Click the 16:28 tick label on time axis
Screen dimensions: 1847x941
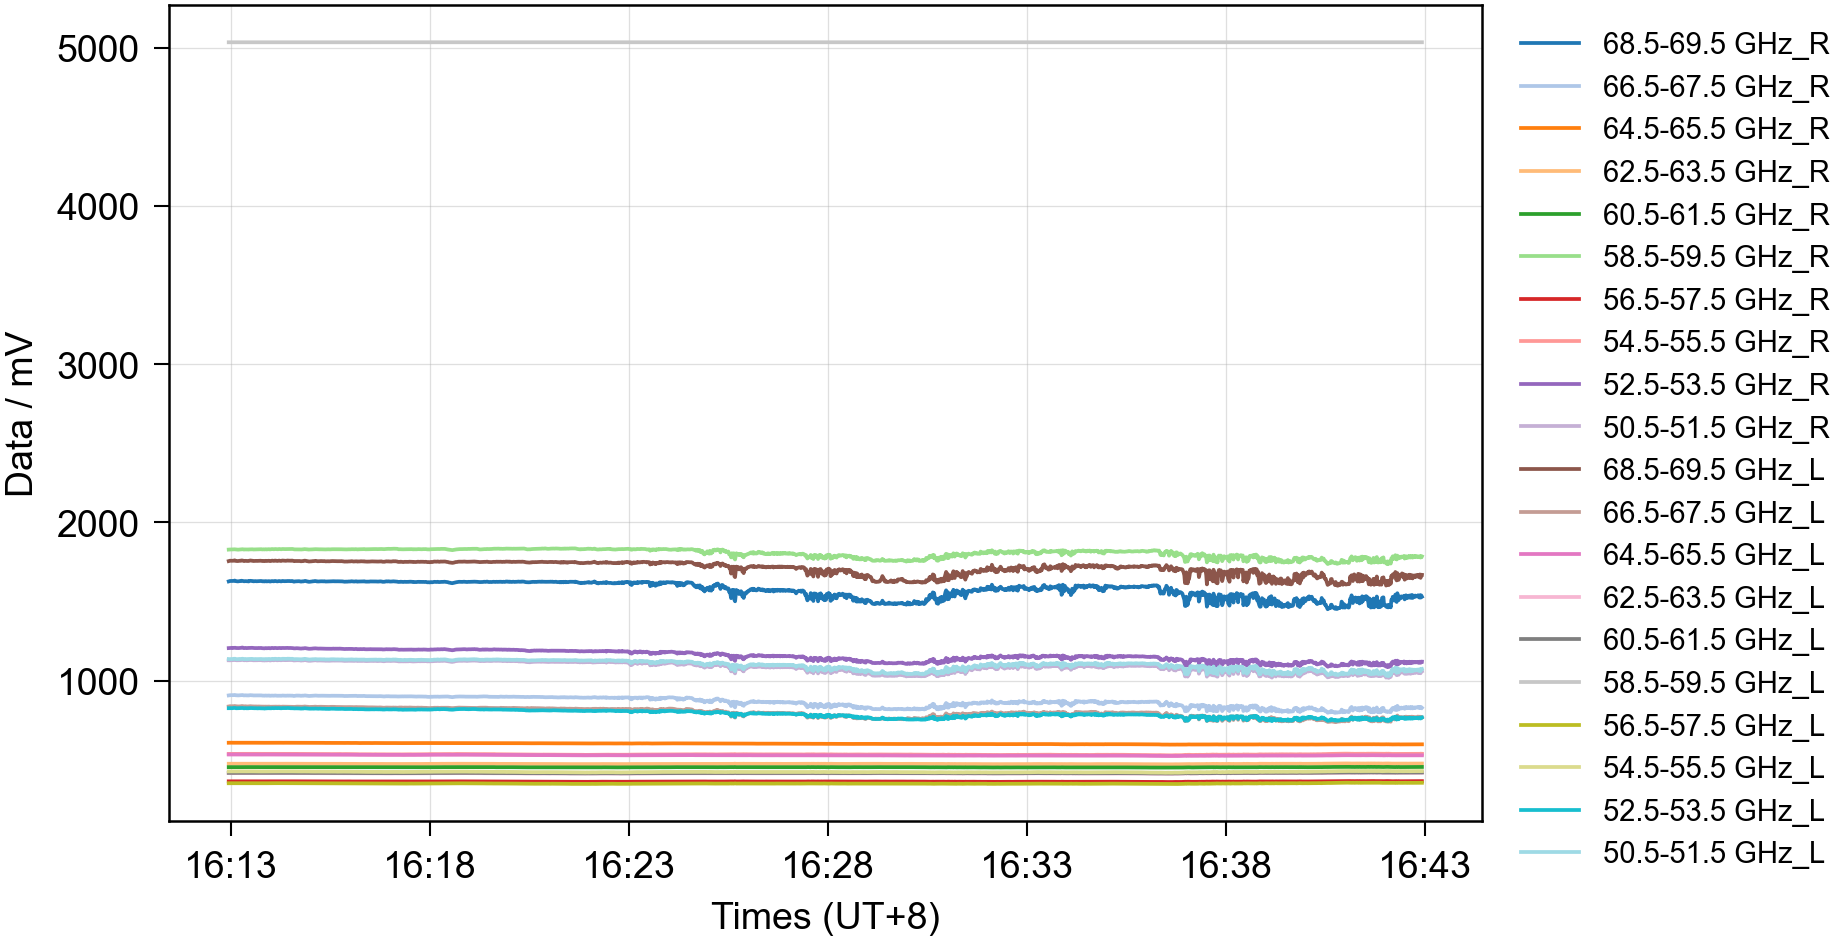[x=827, y=865]
